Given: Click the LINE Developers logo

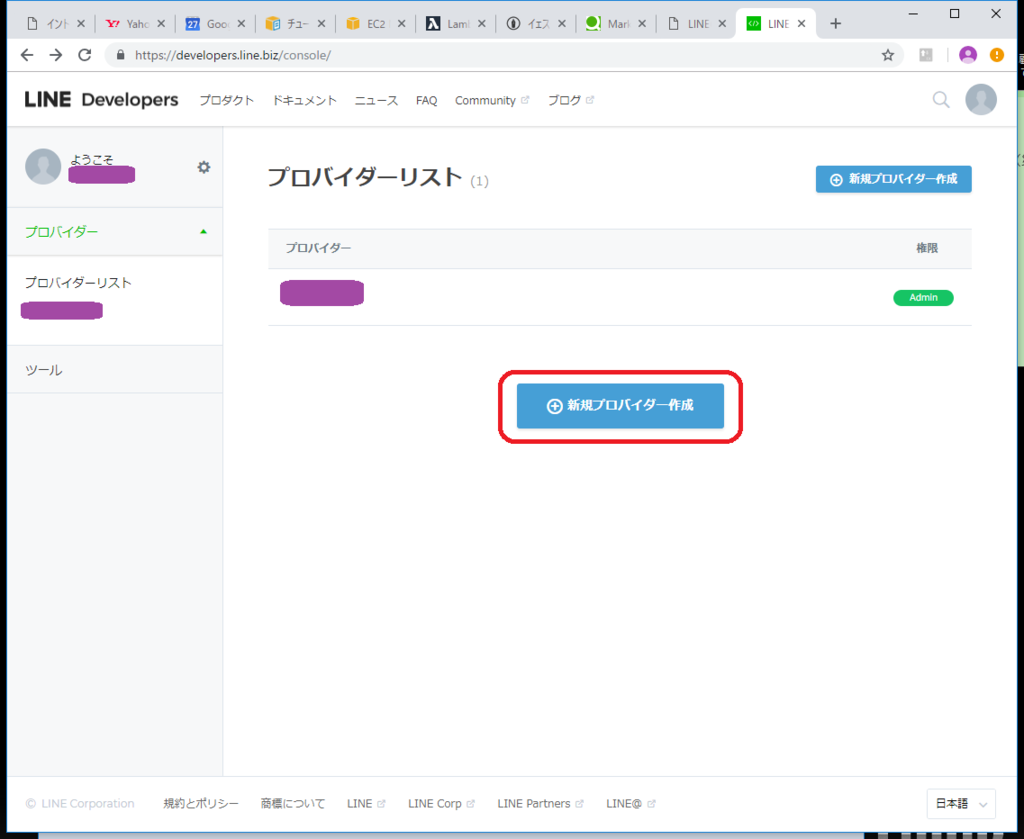Looking at the screenshot, I should point(101,99).
